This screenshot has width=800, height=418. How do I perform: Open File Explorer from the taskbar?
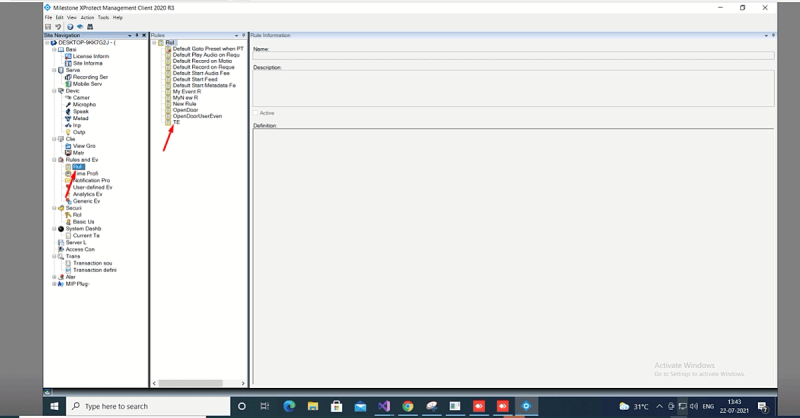313,406
